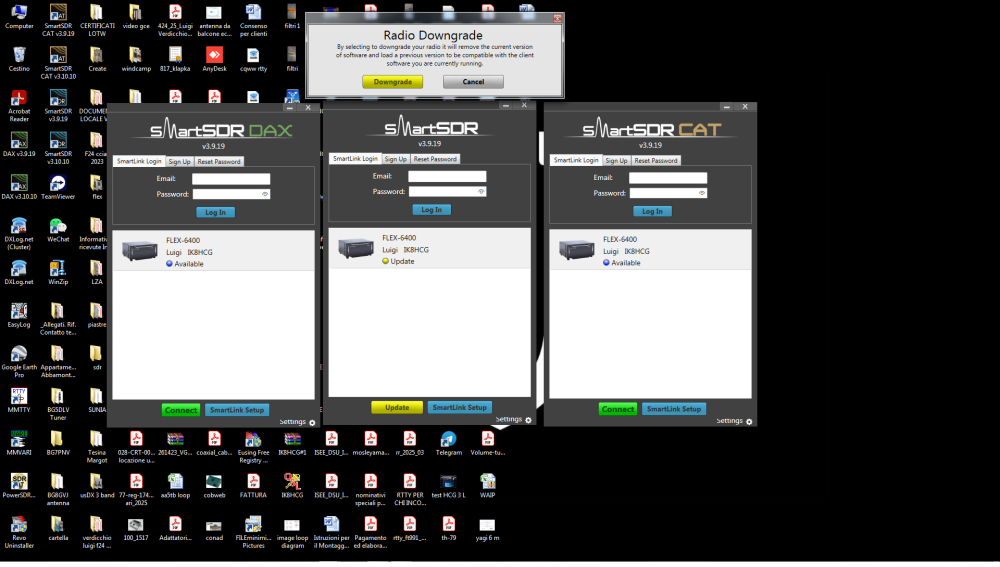The image size is (1000, 567).
Task: Select the image loop diagram file
Action: (x=292, y=533)
